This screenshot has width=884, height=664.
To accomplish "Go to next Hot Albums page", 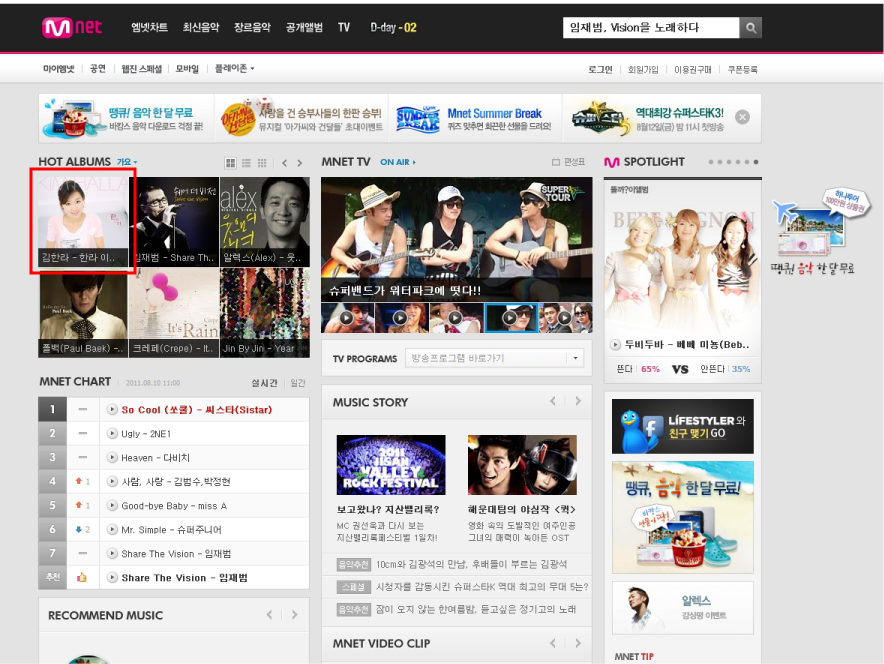I will [300, 163].
